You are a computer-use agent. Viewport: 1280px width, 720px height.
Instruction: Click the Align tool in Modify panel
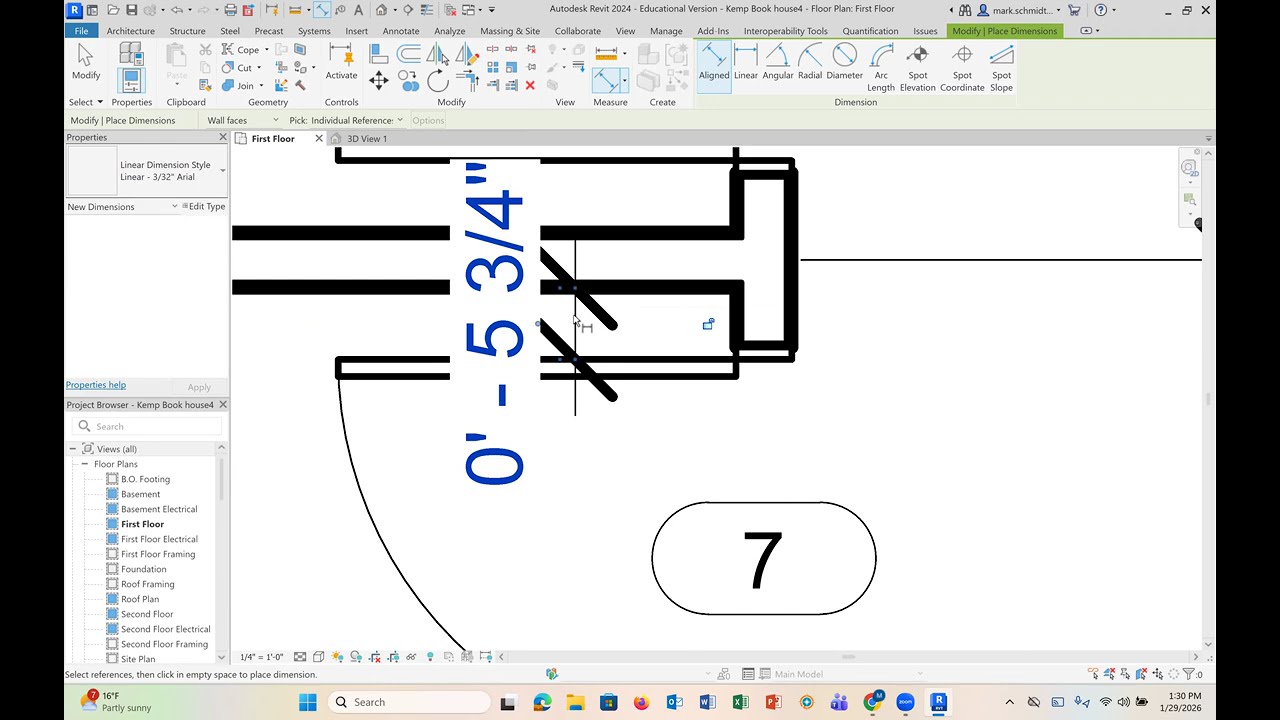coord(379,53)
